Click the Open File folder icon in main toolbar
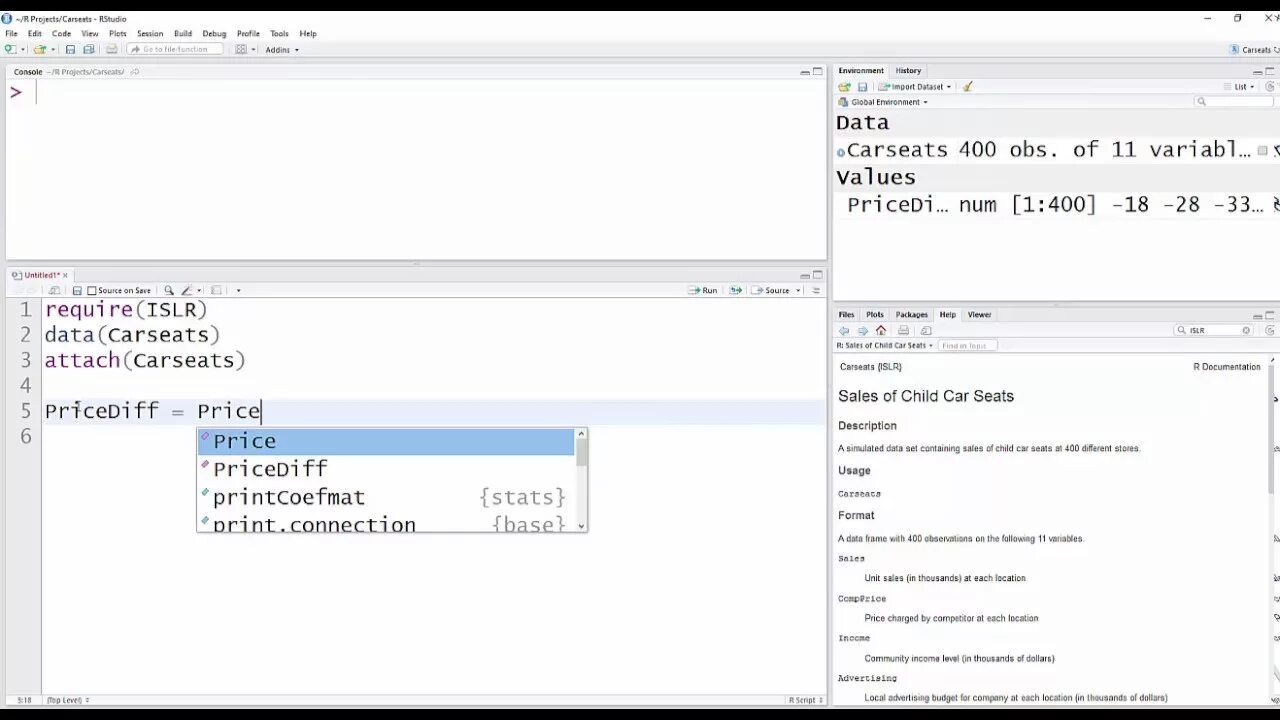Screen dimensions: 1280x720 pos(39,49)
